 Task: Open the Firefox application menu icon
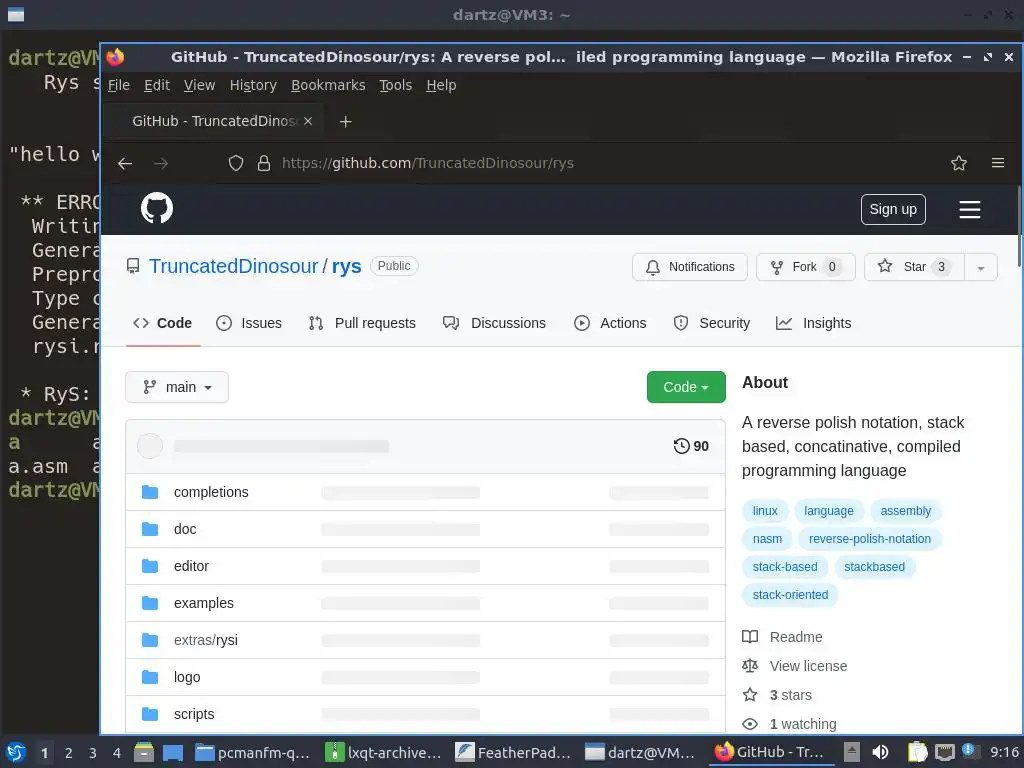pyautogui.click(x=997, y=163)
